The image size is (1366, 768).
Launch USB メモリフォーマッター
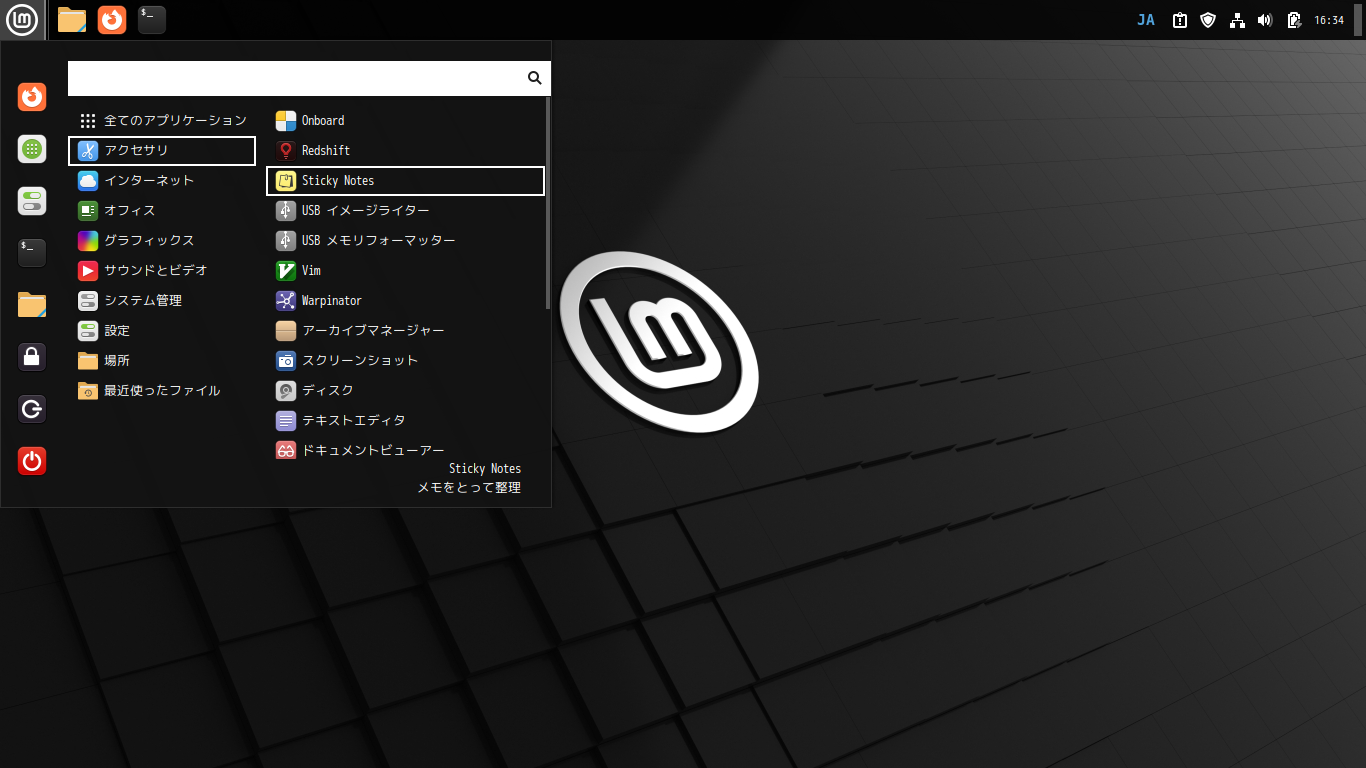tap(405, 241)
